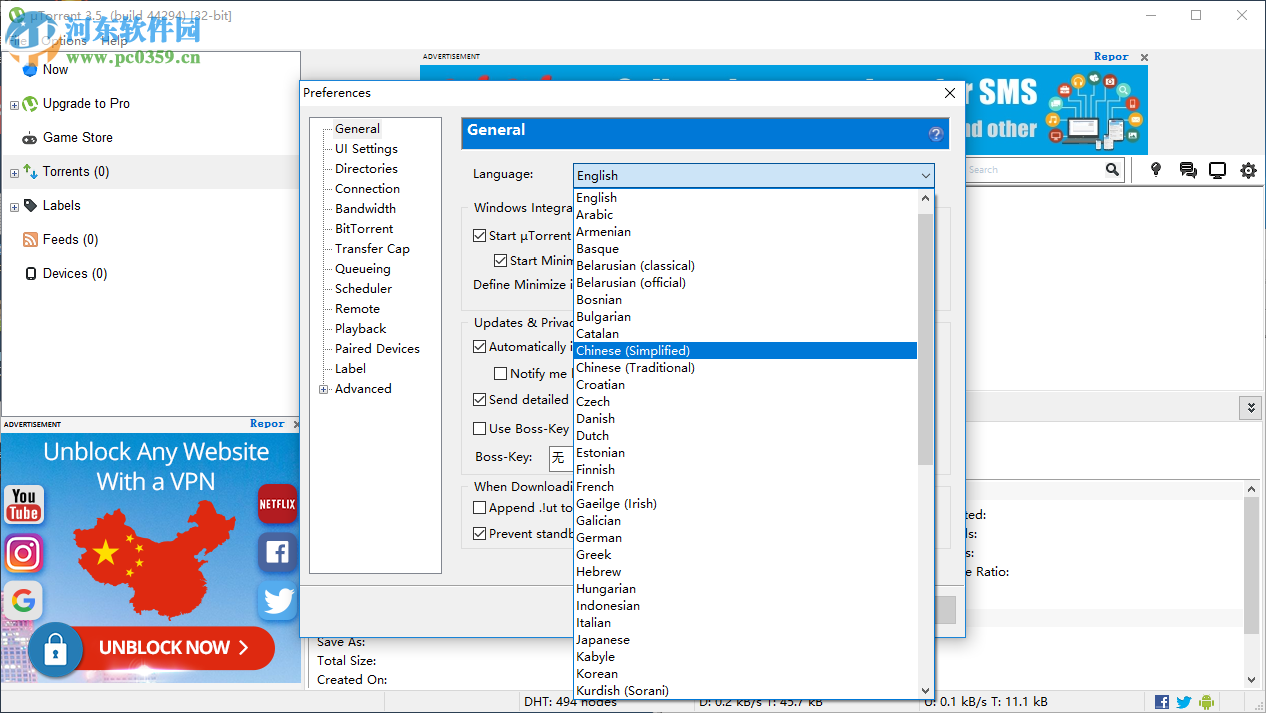Open the Upgrade to Pro sidebar item

86,103
